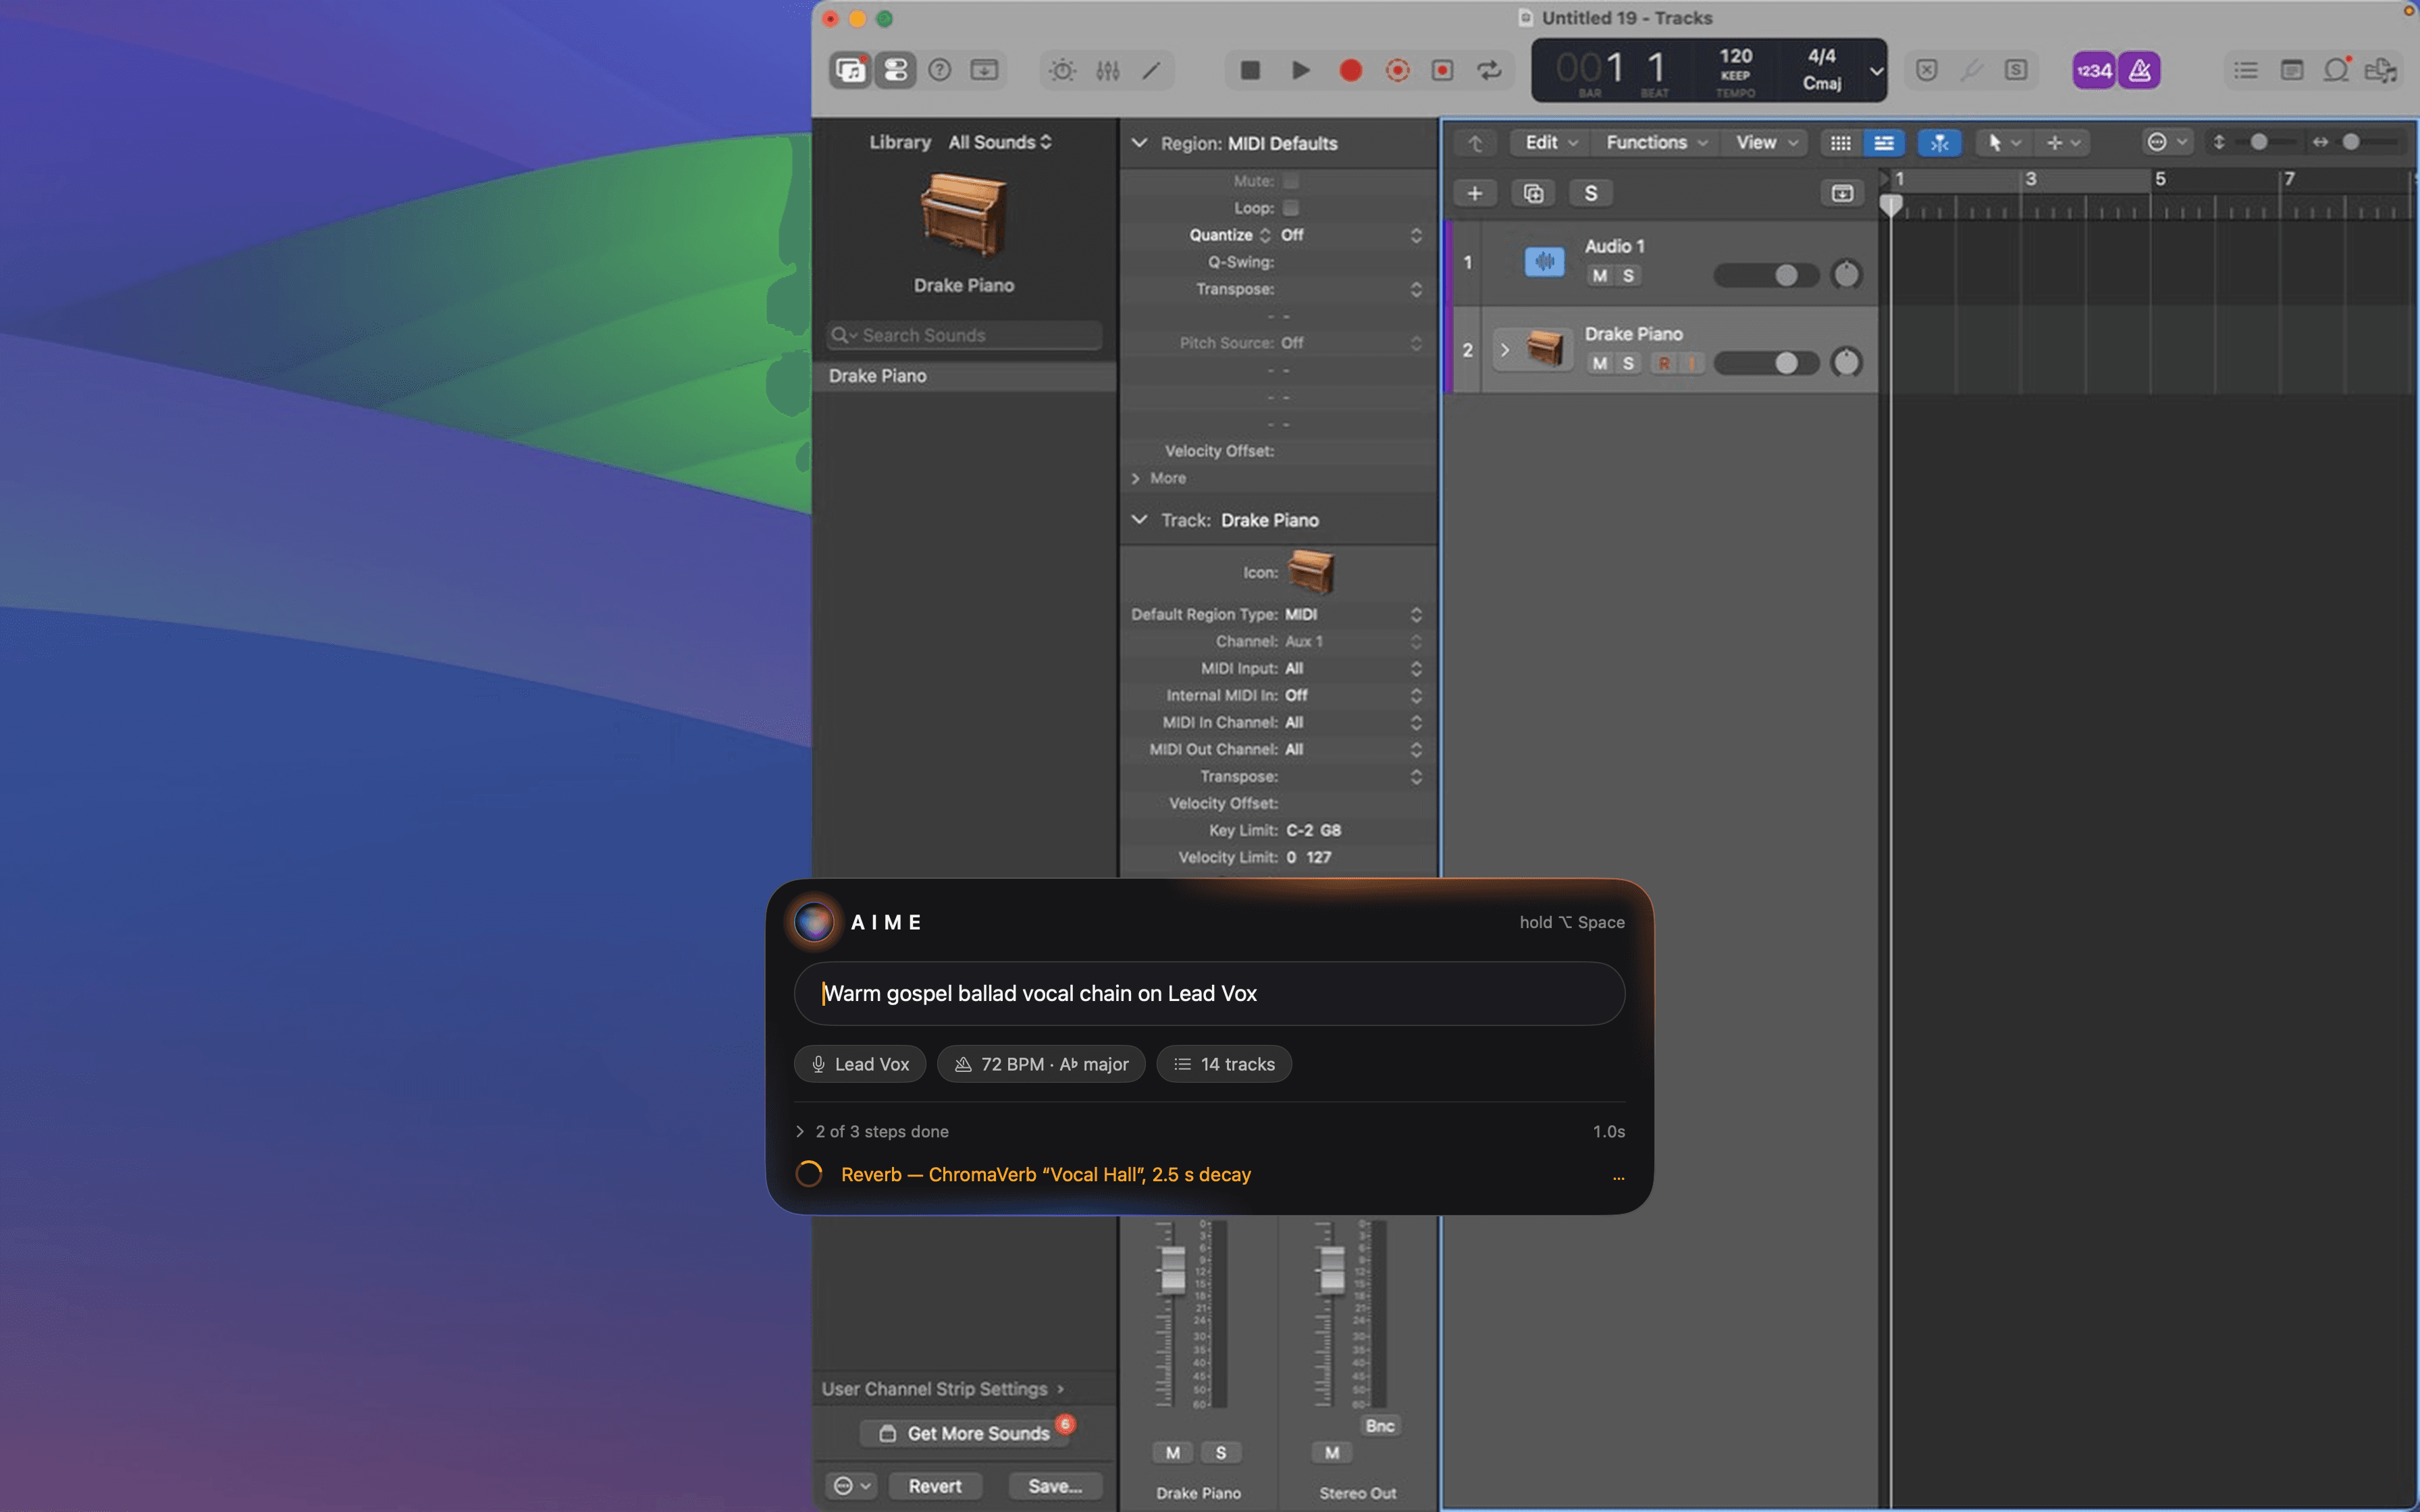Check the Region Mute checkbox
Image resolution: width=2420 pixels, height=1512 pixels.
1291,181
